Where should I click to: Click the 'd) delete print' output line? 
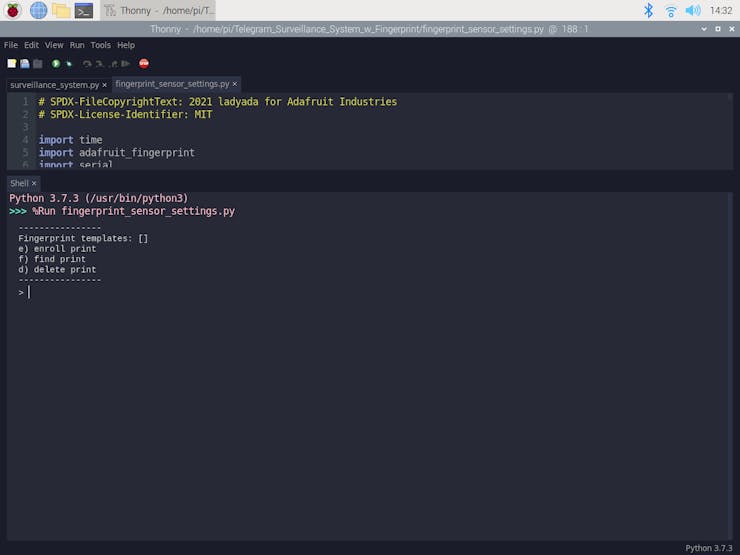click(57, 269)
